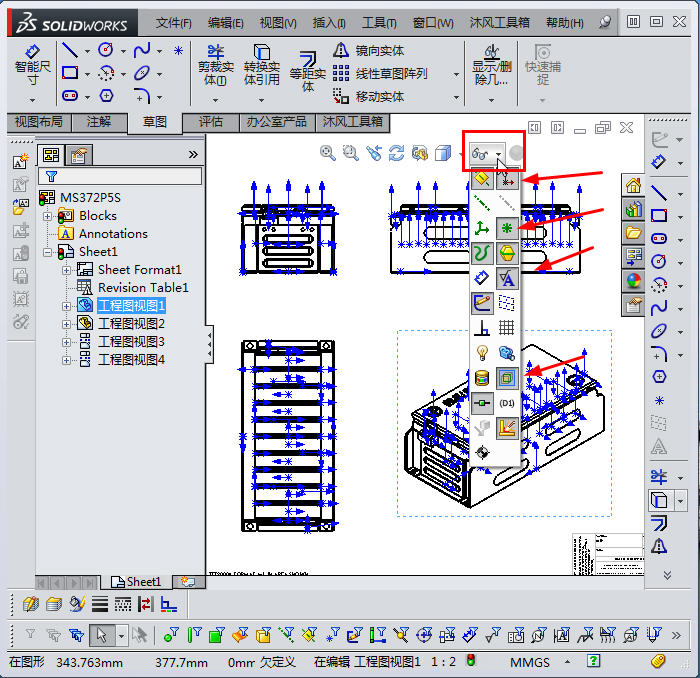700x678 pixels.
Task: Toggle the (D1) dimension names option
Action: pos(507,402)
